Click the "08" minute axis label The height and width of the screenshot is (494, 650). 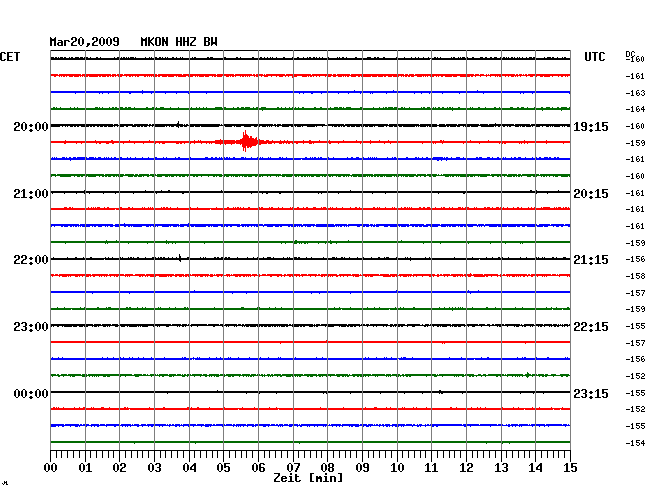[x=327, y=468]
